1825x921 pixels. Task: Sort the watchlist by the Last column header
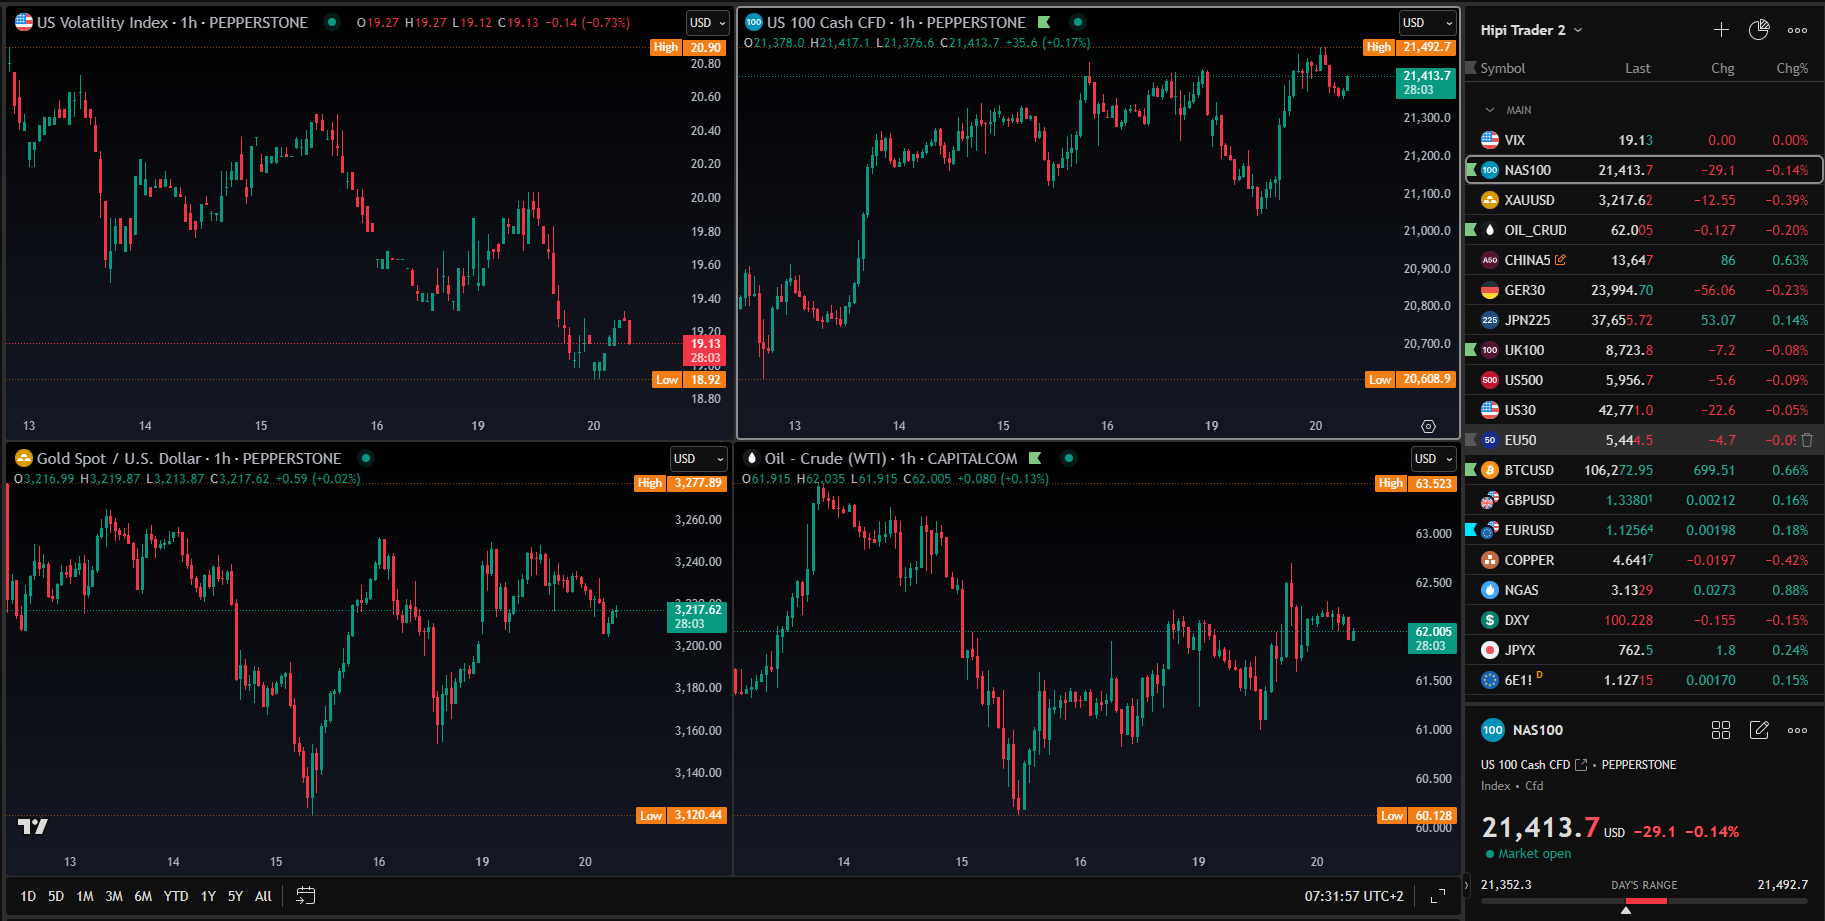(1637, 68)
